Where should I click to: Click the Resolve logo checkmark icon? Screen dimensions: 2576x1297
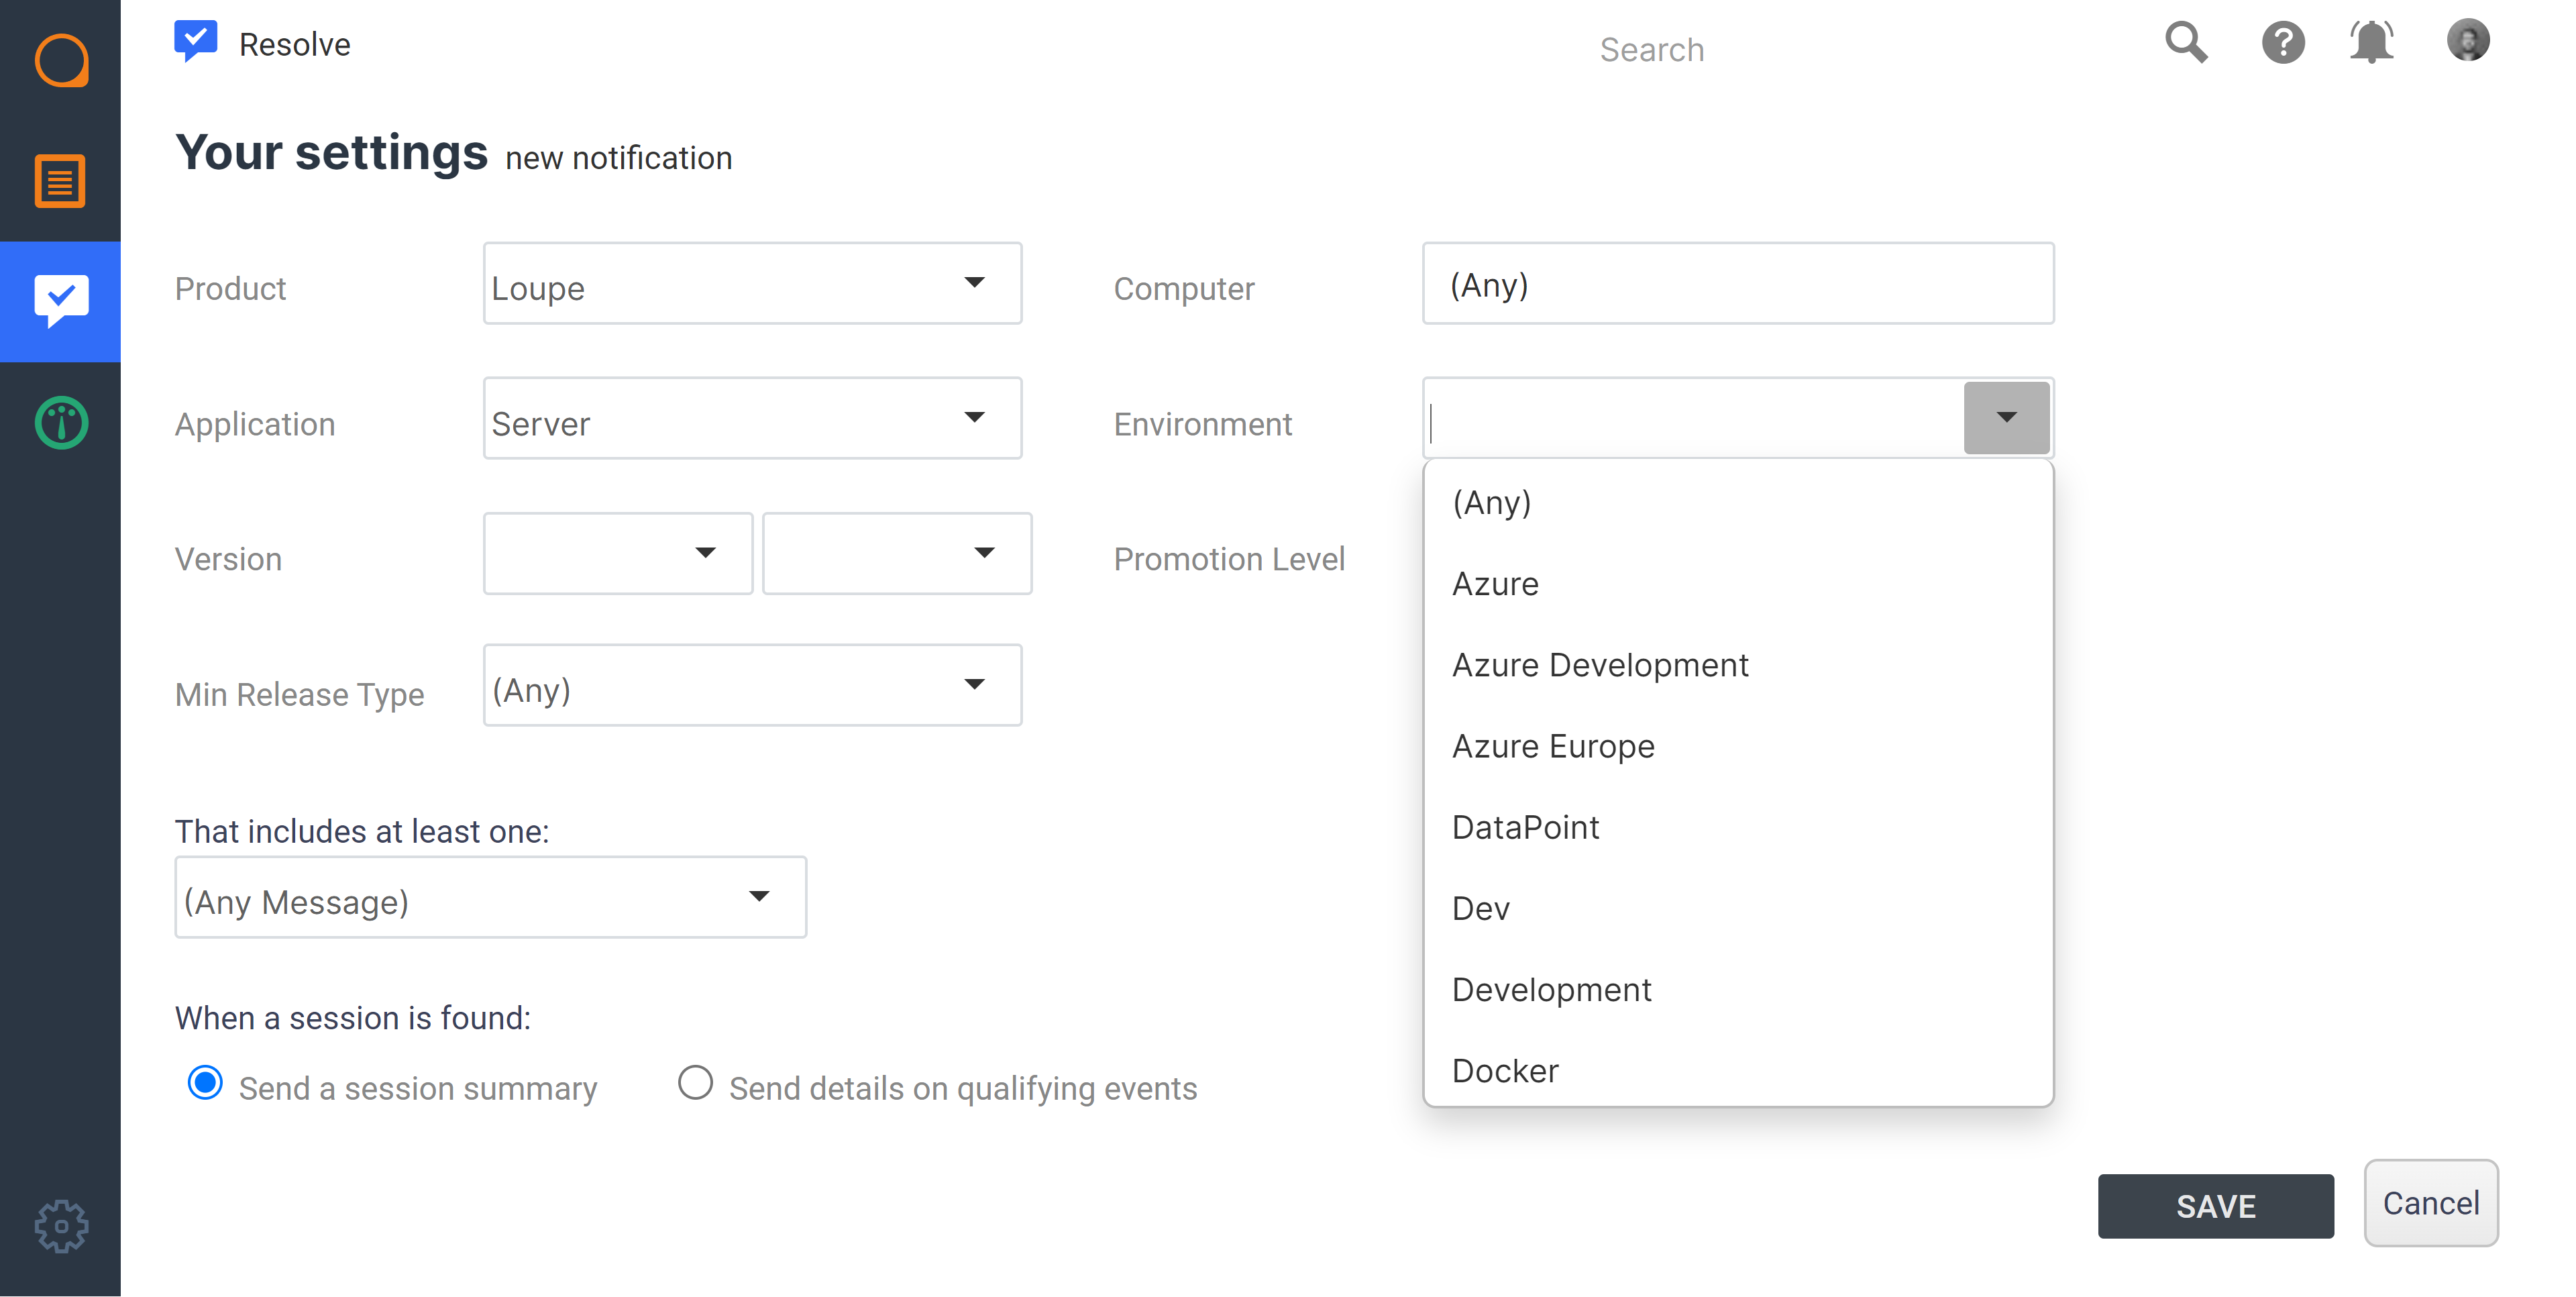click(x=195, y=42)
